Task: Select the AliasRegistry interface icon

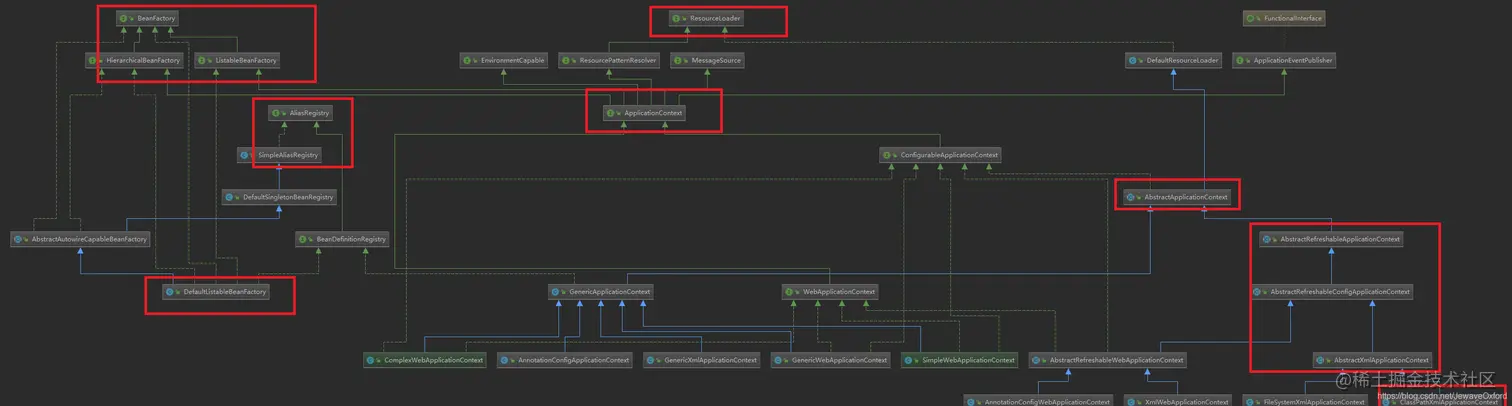Action: [x=277, y=113]
